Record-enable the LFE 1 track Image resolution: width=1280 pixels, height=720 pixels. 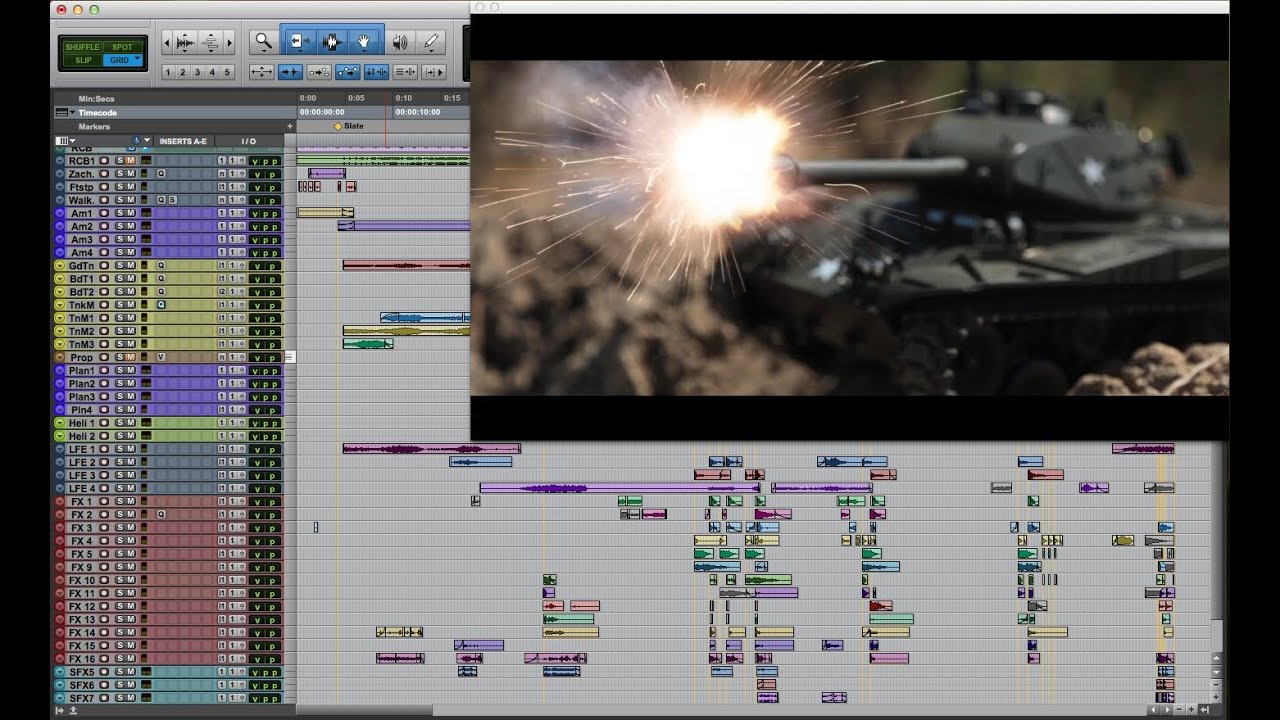coord(104,449)
